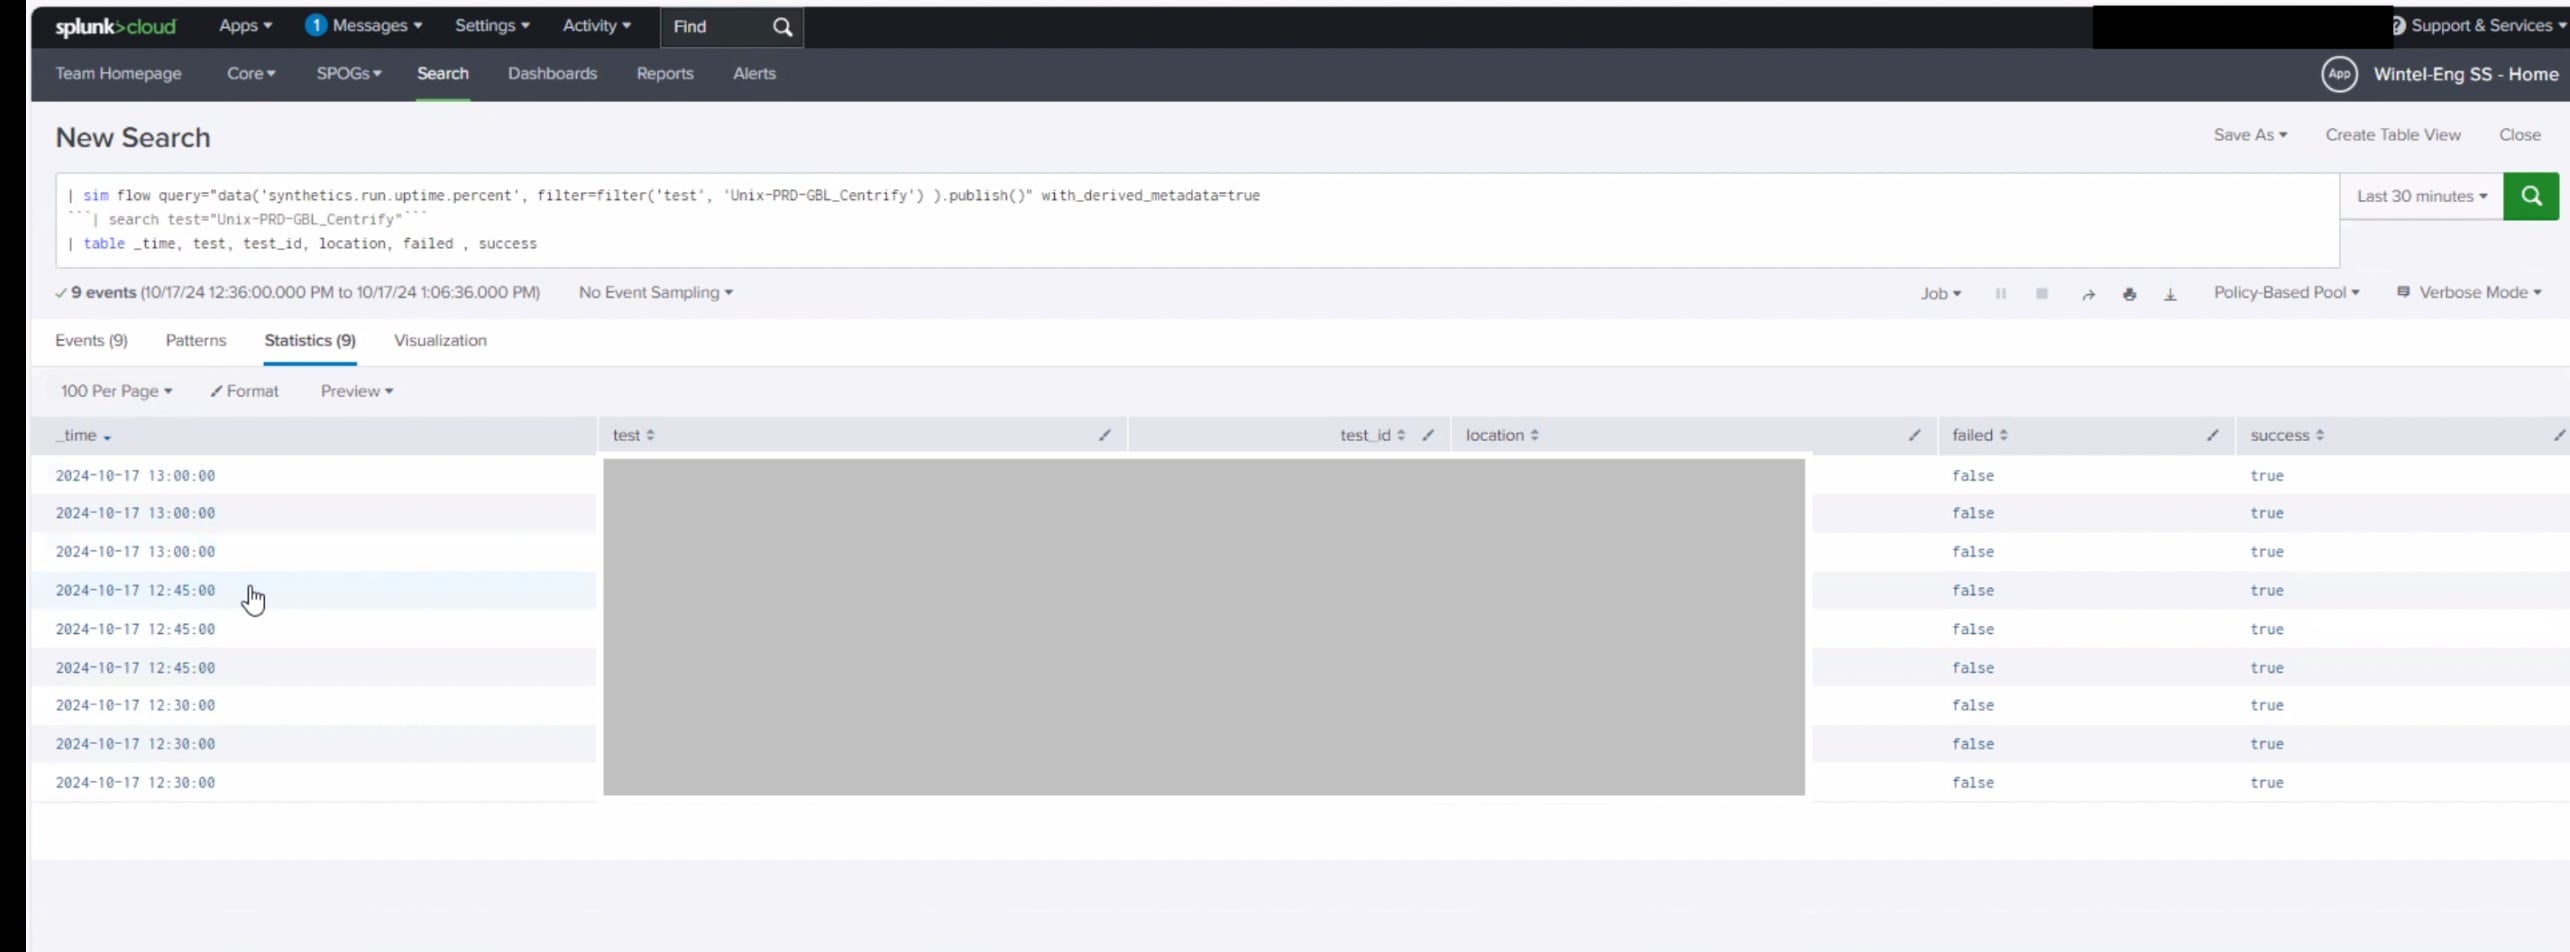Expand the SPOGs dropdown
2570x952 pixels.
349,74
